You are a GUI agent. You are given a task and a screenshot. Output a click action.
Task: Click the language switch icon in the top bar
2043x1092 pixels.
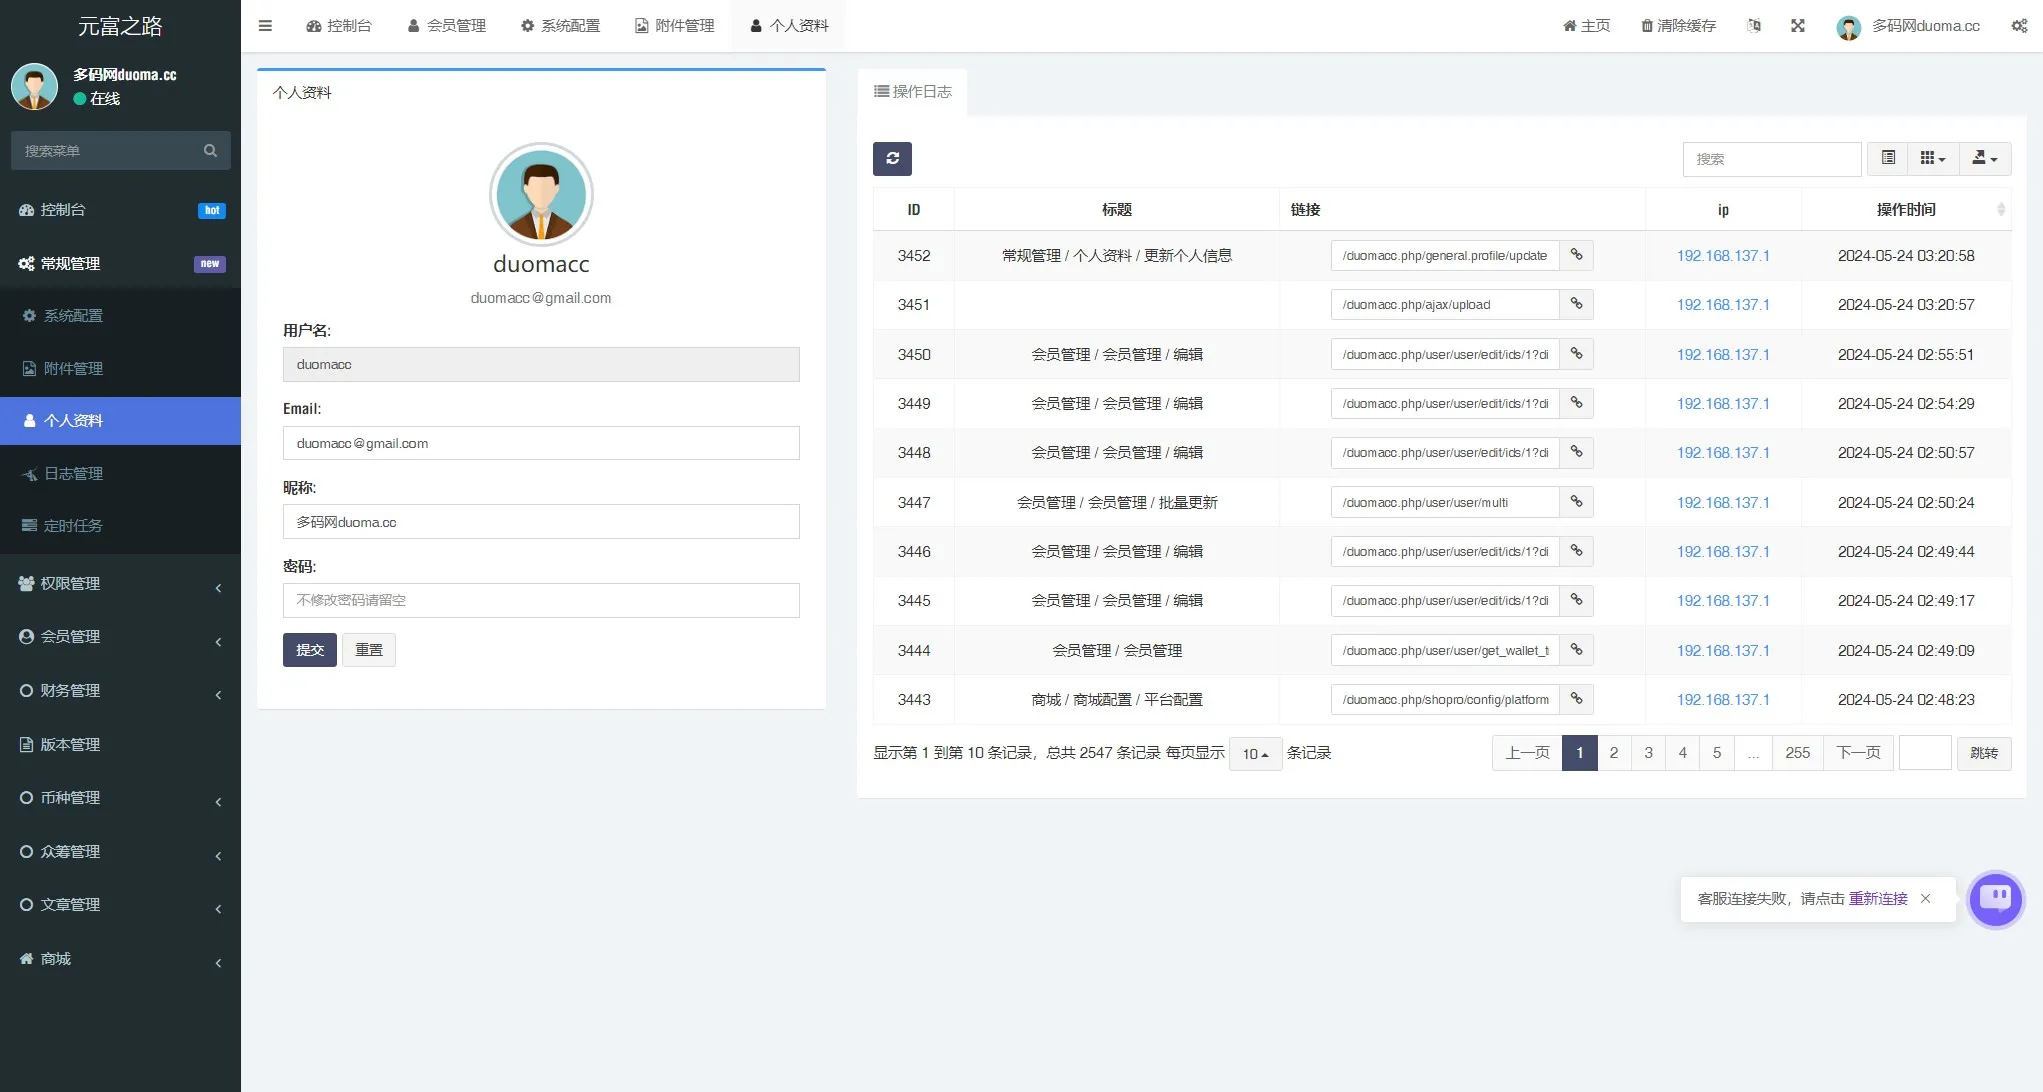pyautogui.click(x=1753, y=26)
